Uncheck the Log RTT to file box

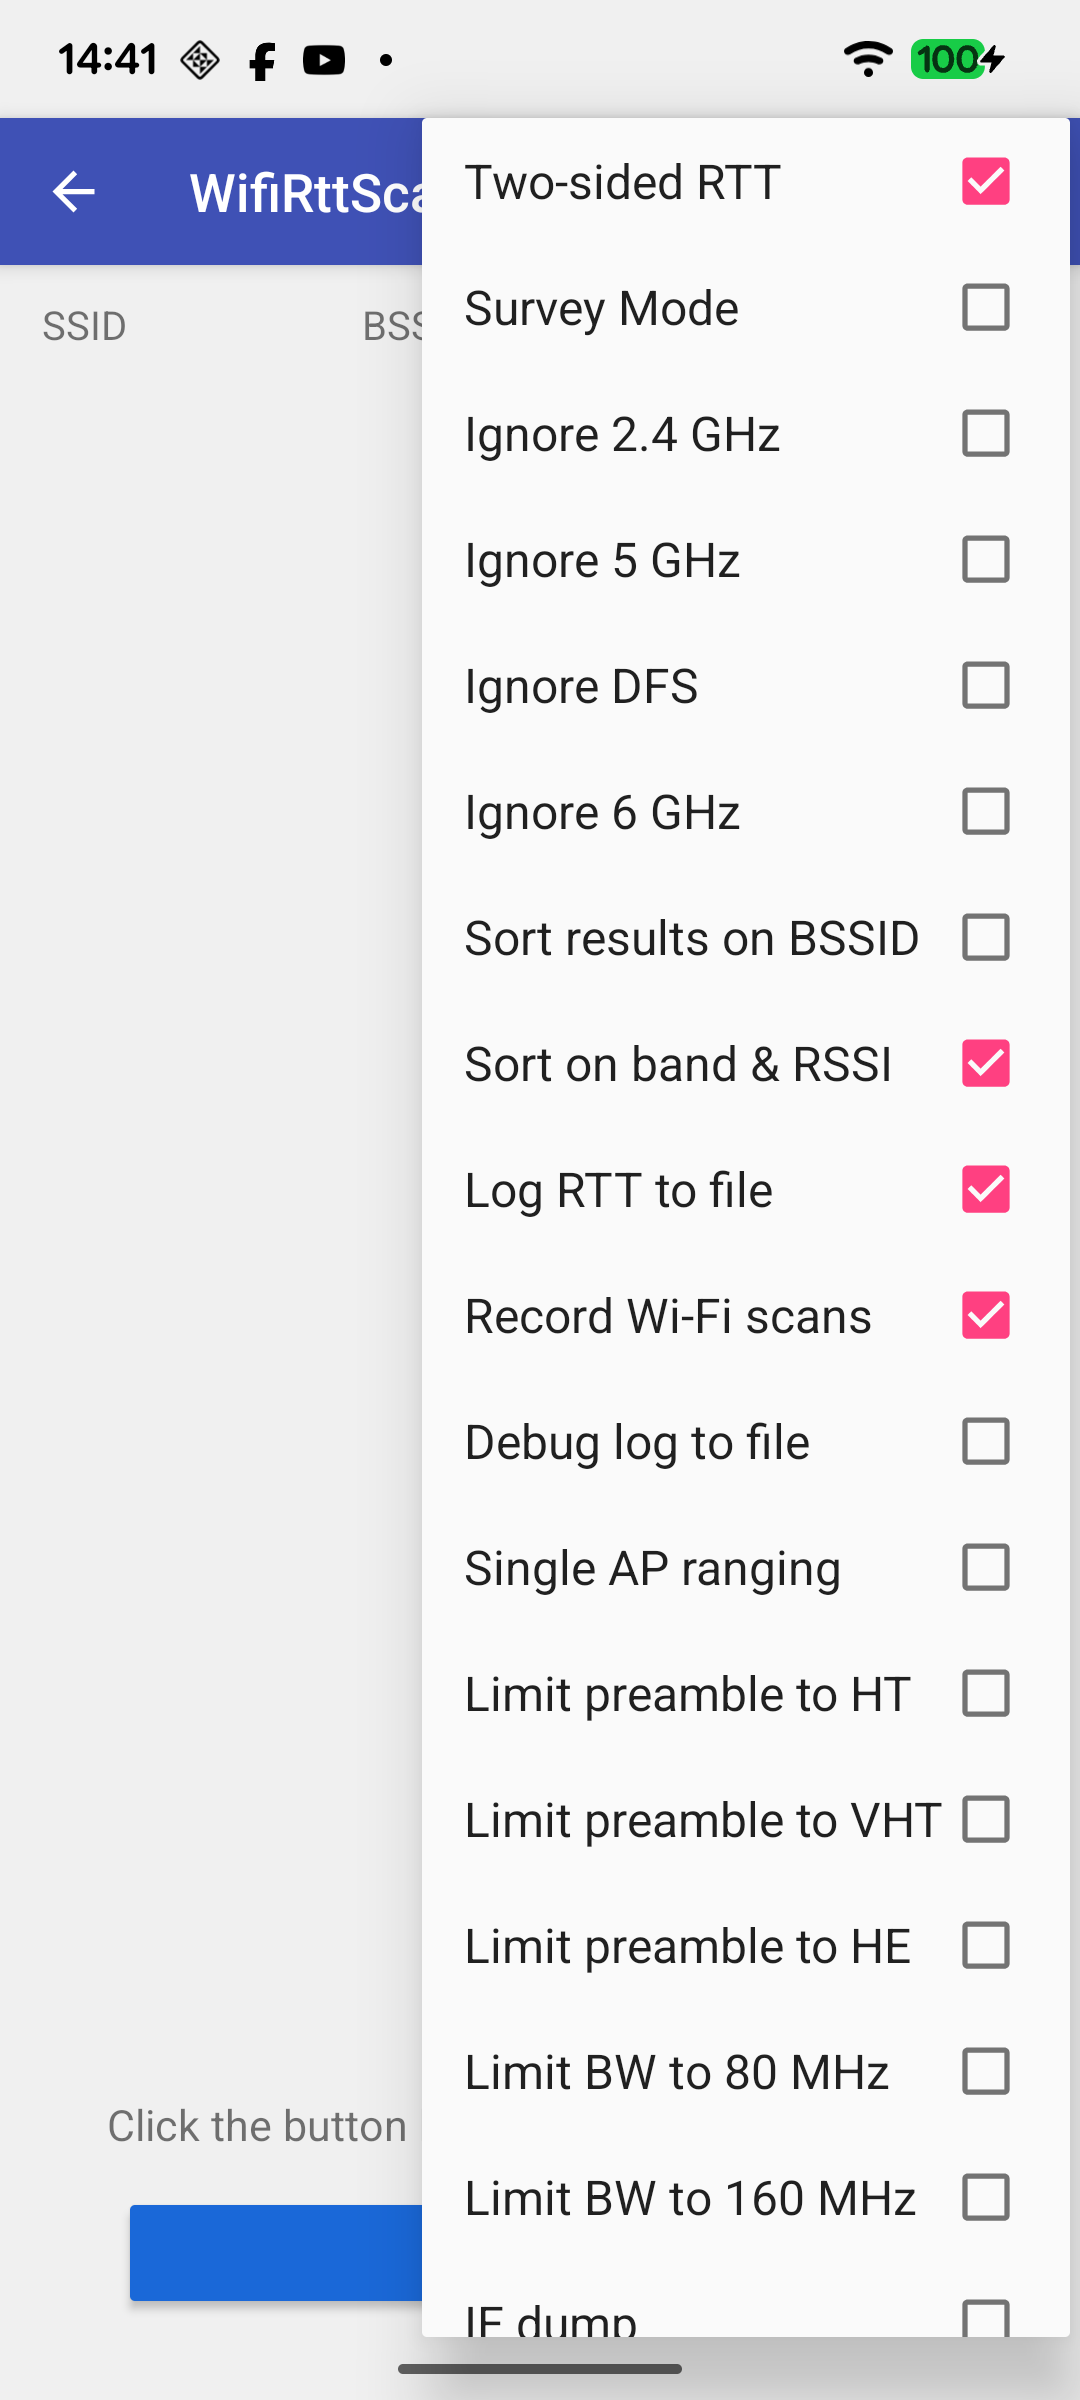(x=985, y=1190)
